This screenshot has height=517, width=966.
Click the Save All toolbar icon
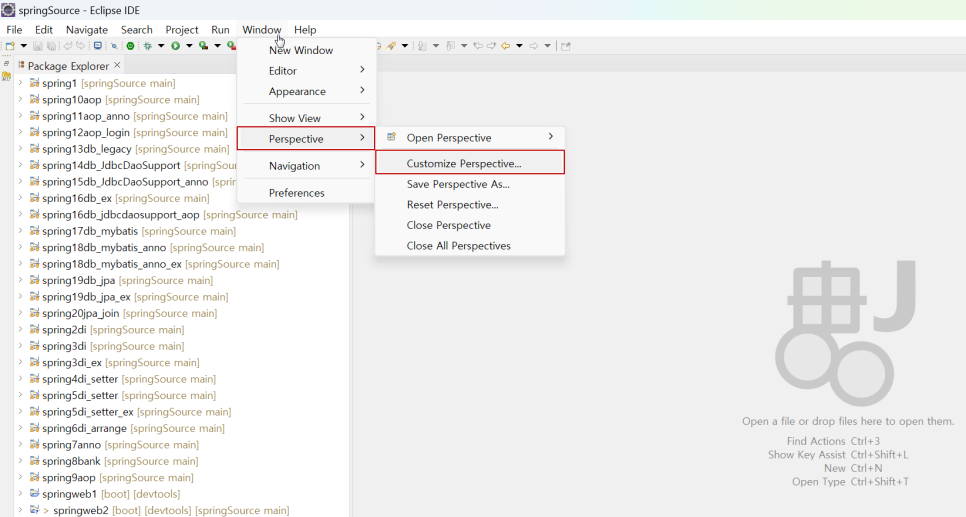(52, 46)
